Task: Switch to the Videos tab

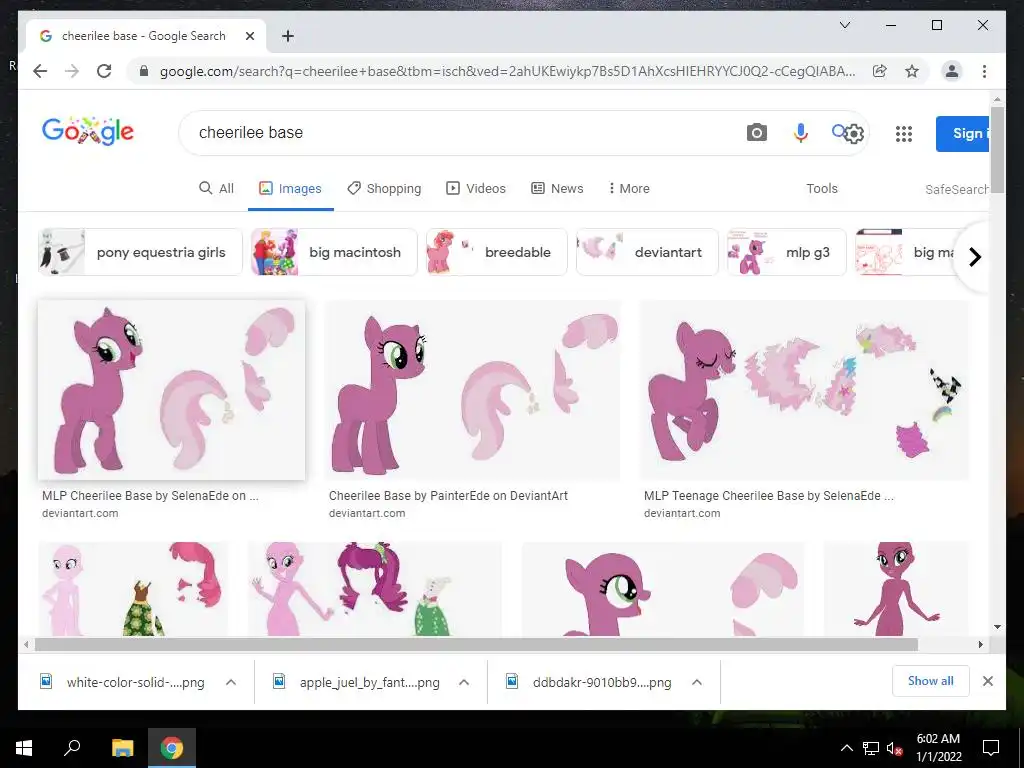Action: (x=475, y=188)
